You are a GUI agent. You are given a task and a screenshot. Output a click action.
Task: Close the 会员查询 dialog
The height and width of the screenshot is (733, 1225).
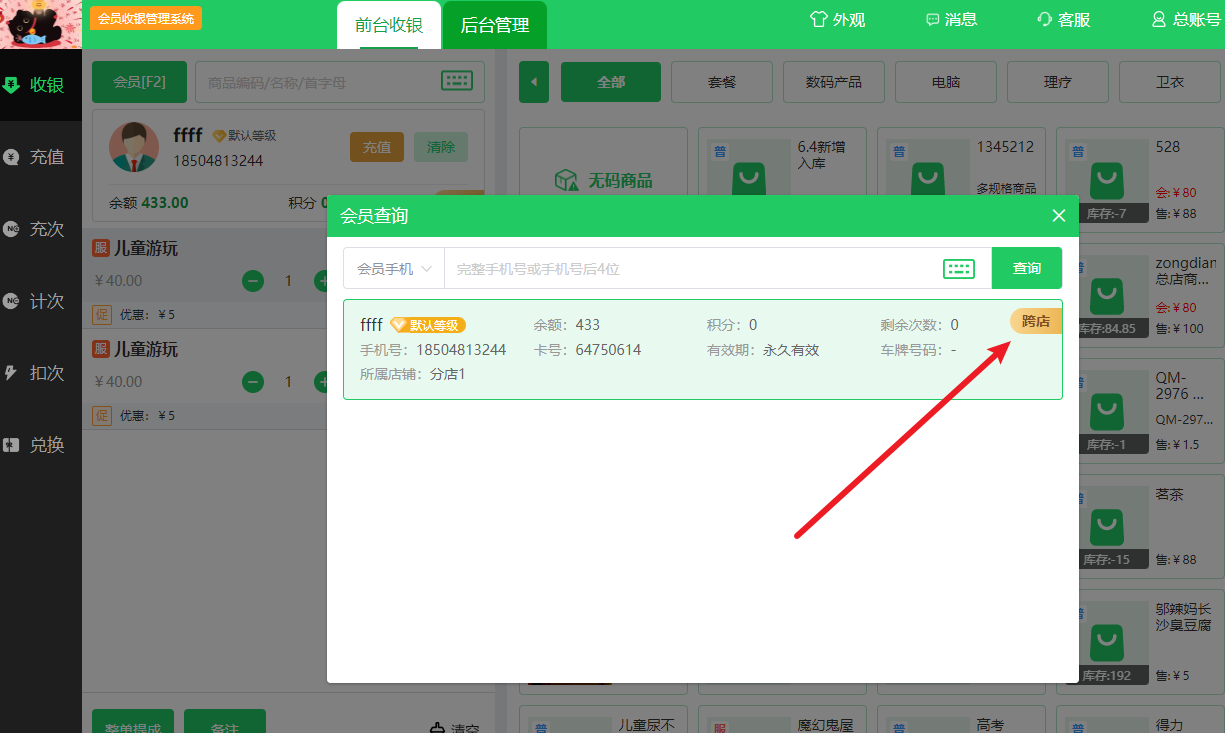(1059, 215)
